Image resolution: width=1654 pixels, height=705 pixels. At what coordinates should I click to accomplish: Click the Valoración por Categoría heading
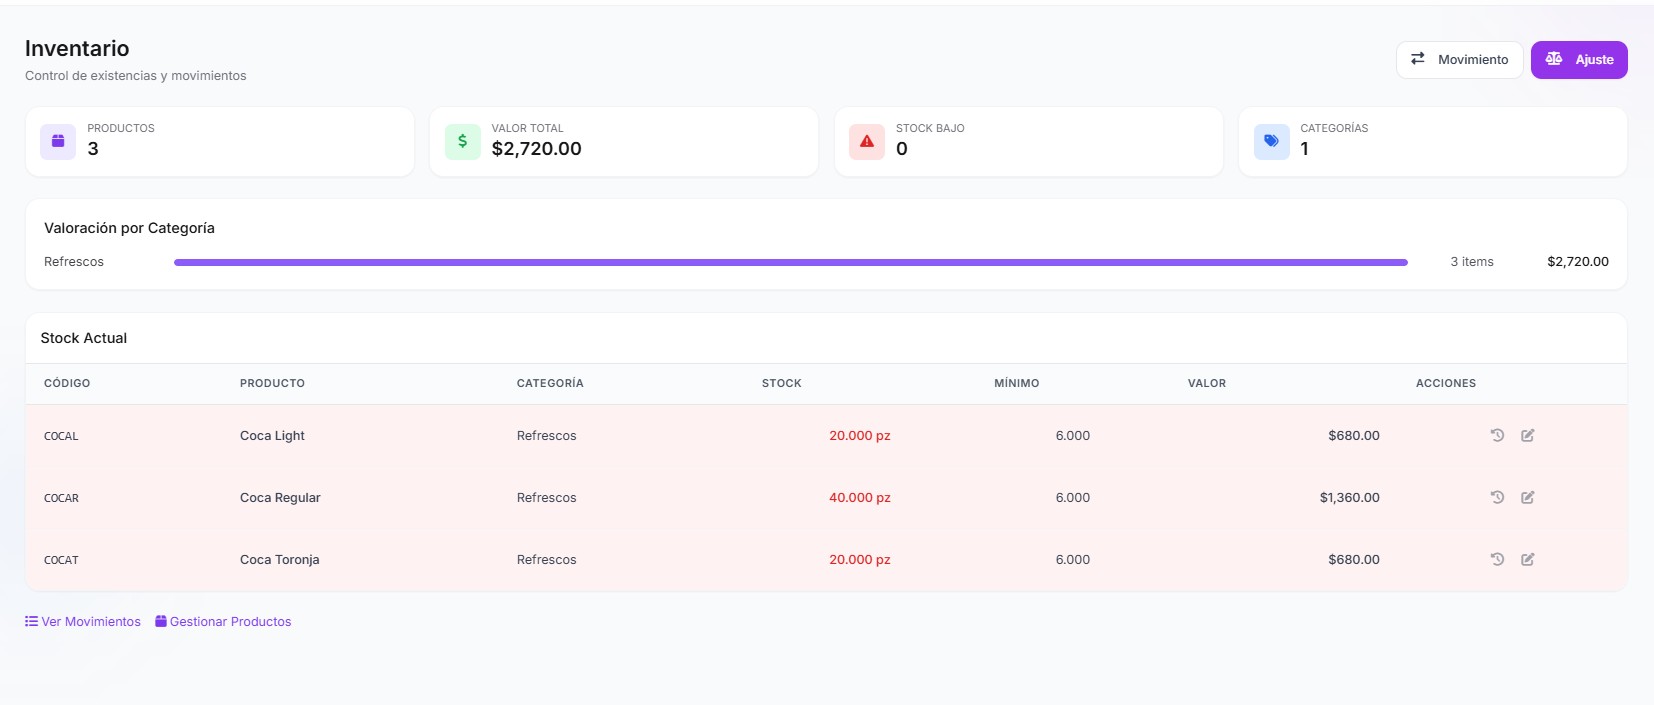click(x=129, y=228)
